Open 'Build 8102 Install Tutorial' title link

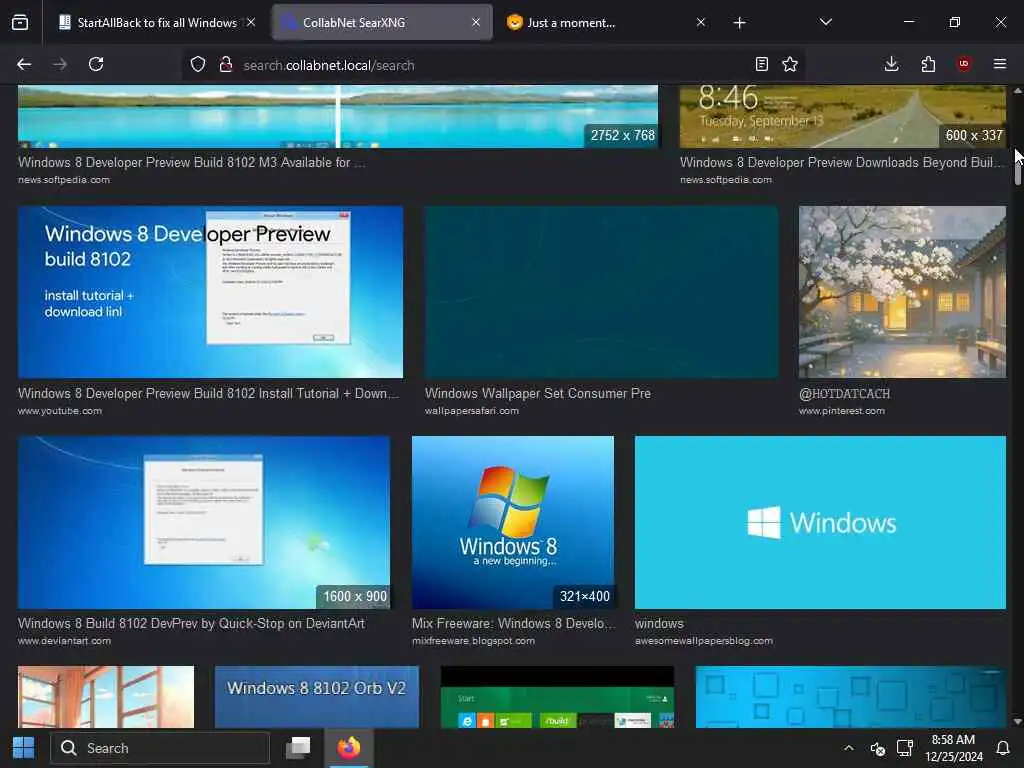click(x=208, y=393)
